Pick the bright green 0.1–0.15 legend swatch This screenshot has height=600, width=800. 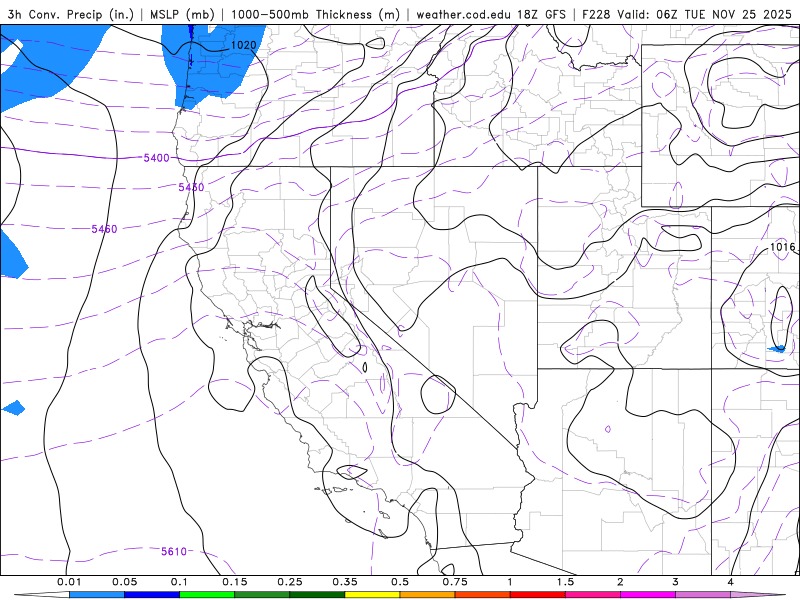(207, 595)
